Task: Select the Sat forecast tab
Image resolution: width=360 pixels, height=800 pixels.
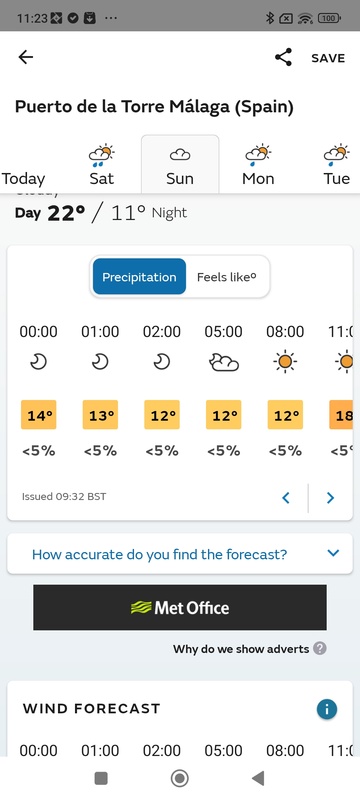Action: point(101,165)
